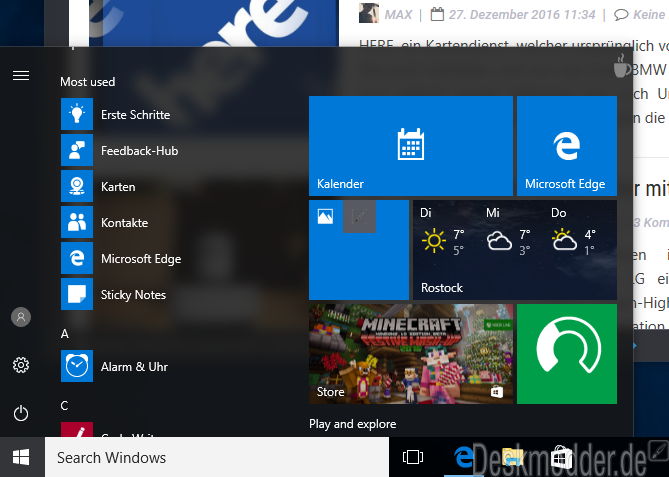
Task: Click the coffee cup icon on webpage
Action: click(622, 66)
